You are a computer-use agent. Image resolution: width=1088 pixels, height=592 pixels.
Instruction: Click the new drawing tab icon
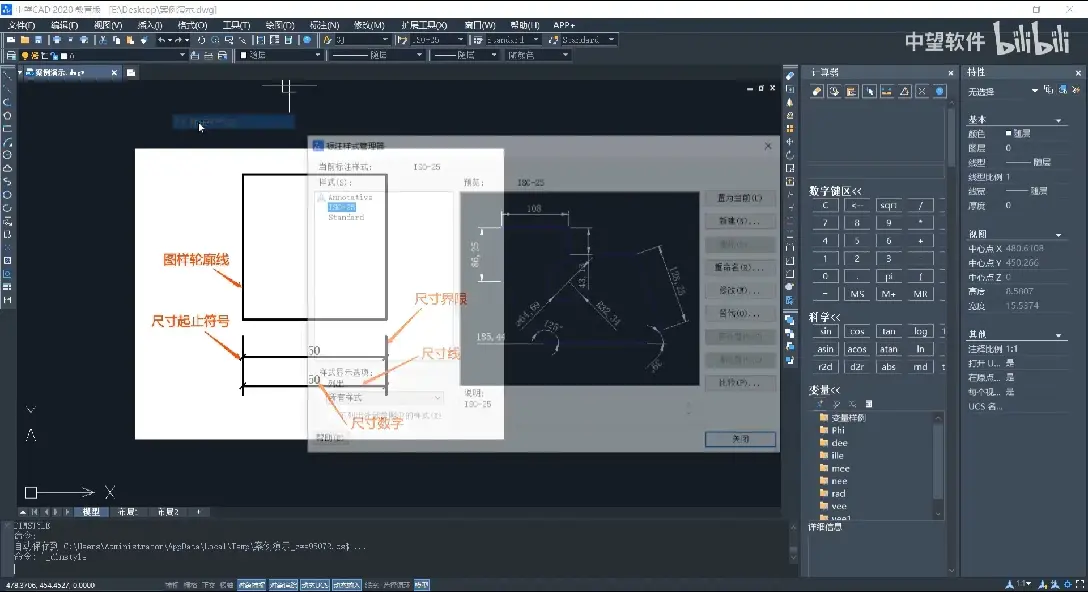click(x=131, y=72)
